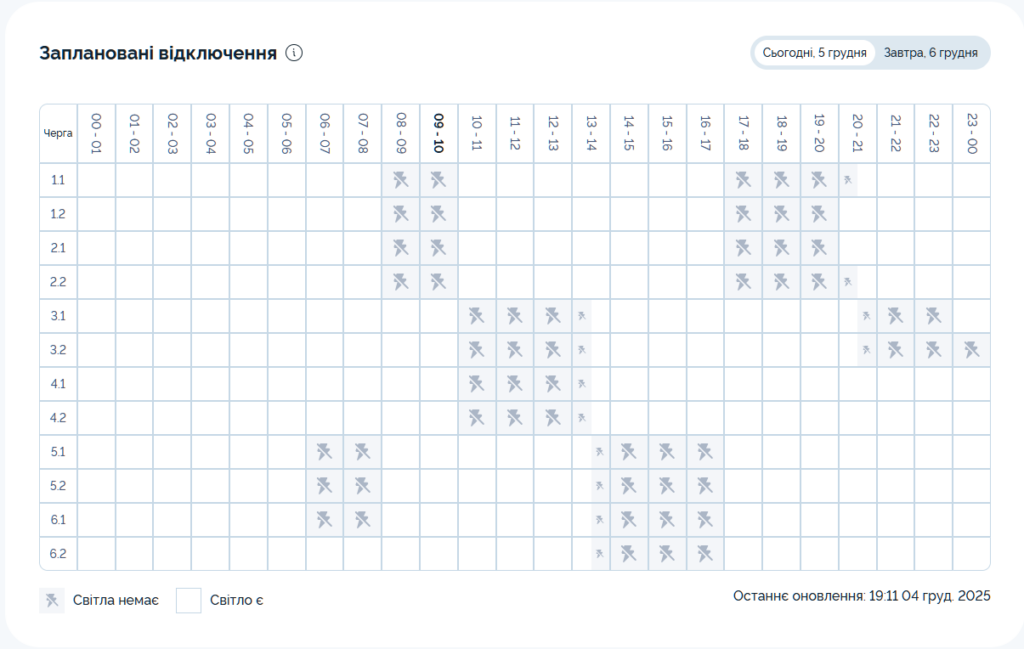Select queue 5.2 row label
Screen dimensions: 1024x649
click(x=58, y=486)
